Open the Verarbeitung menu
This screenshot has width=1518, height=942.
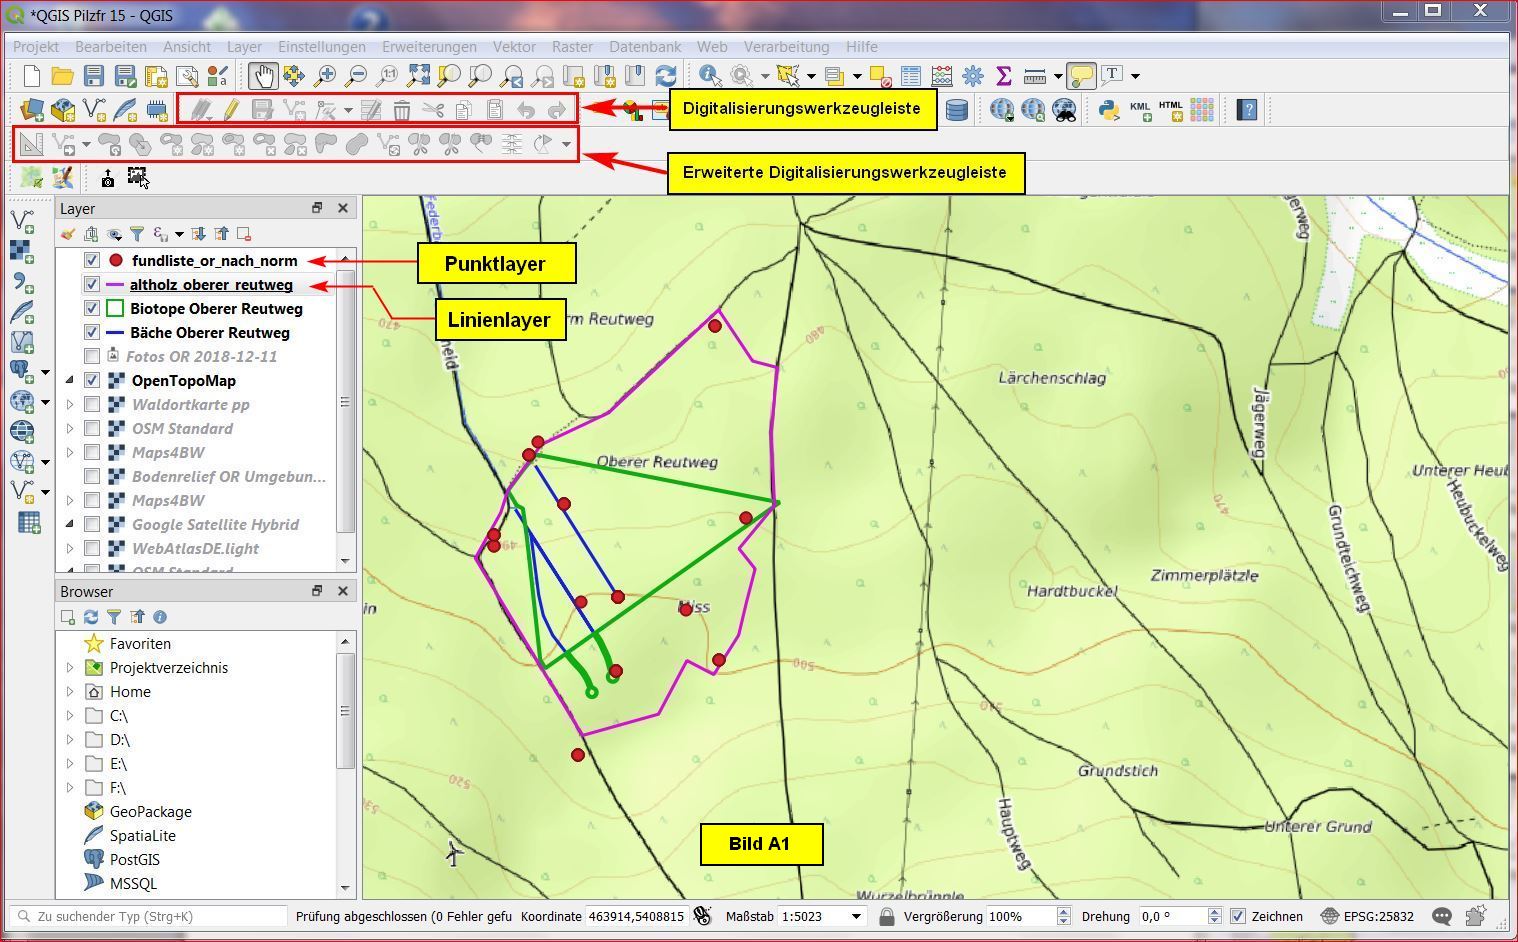tap(786, 47)
